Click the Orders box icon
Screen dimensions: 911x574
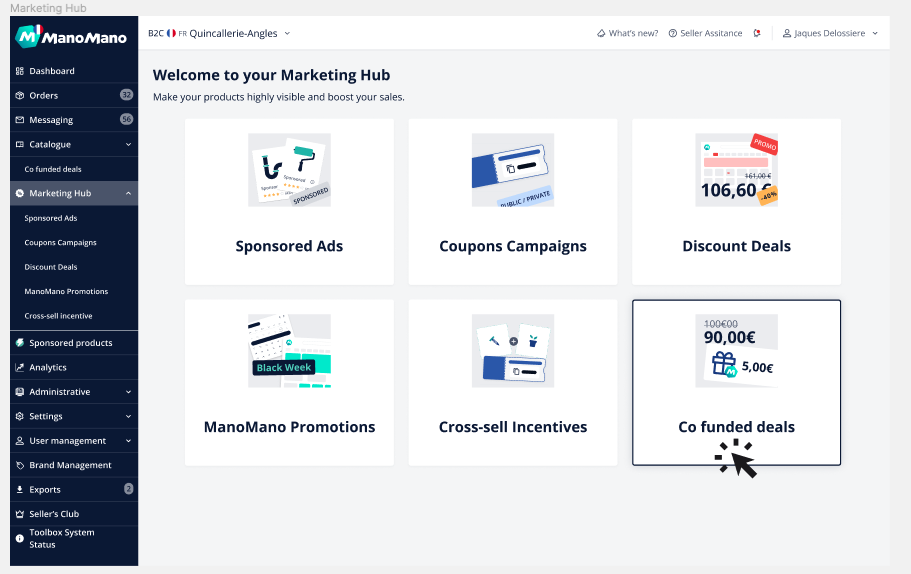20,95
